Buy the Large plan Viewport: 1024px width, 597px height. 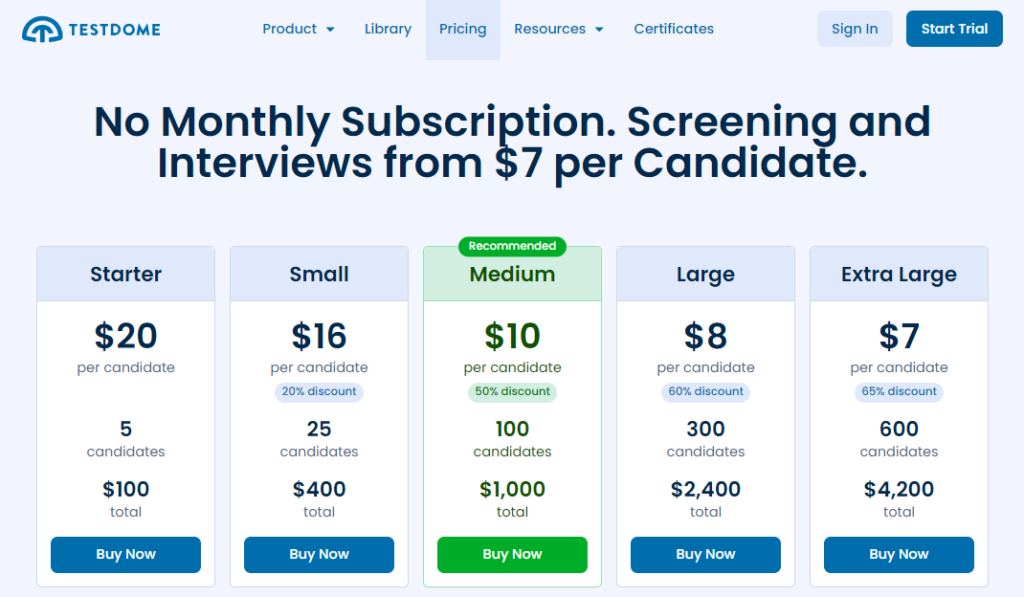coord(705,555)
